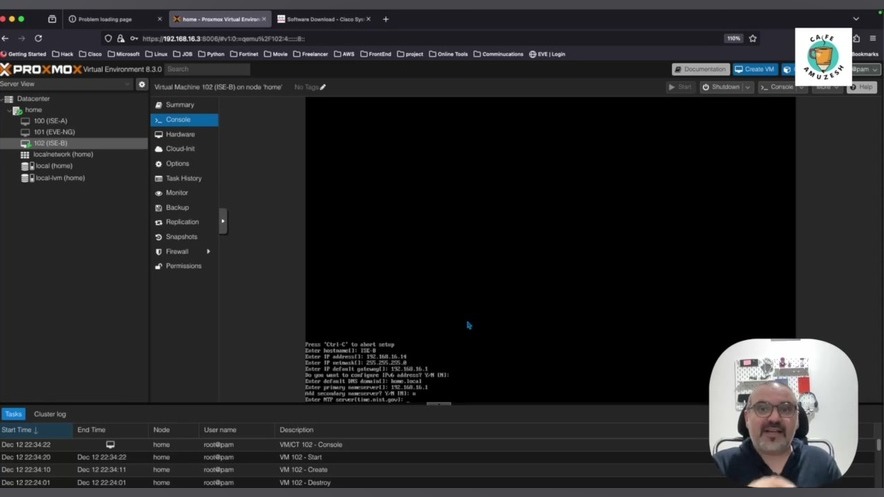This screenshot has width=884, height=497.
Task: Collapse the home node in tree
Action: pos(10,110)
